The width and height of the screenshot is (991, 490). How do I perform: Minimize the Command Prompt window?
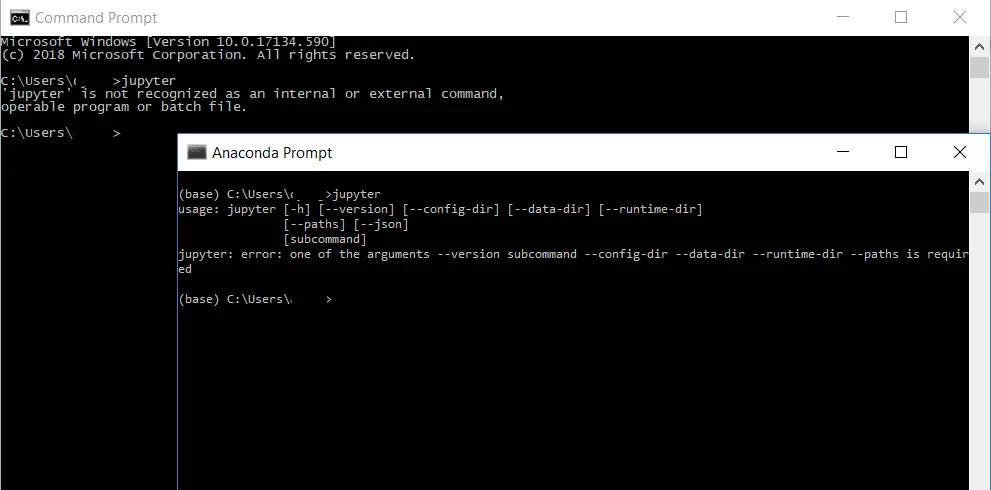[842, 18]
